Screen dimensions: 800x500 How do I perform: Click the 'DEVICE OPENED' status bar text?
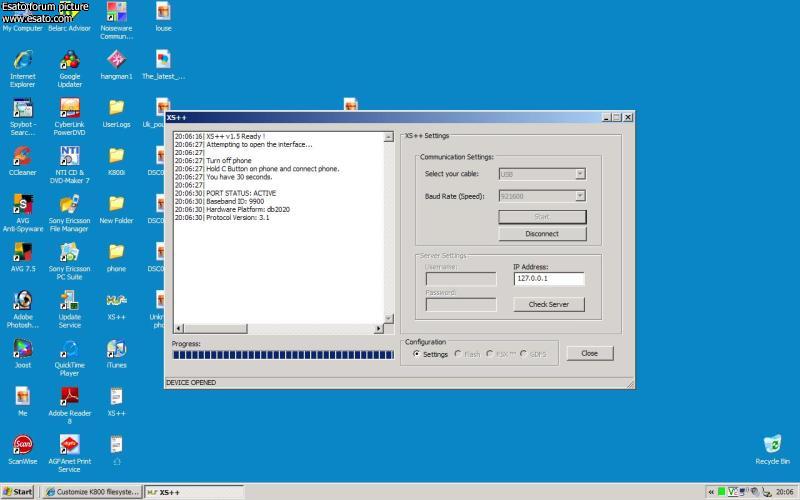[191, 383]
